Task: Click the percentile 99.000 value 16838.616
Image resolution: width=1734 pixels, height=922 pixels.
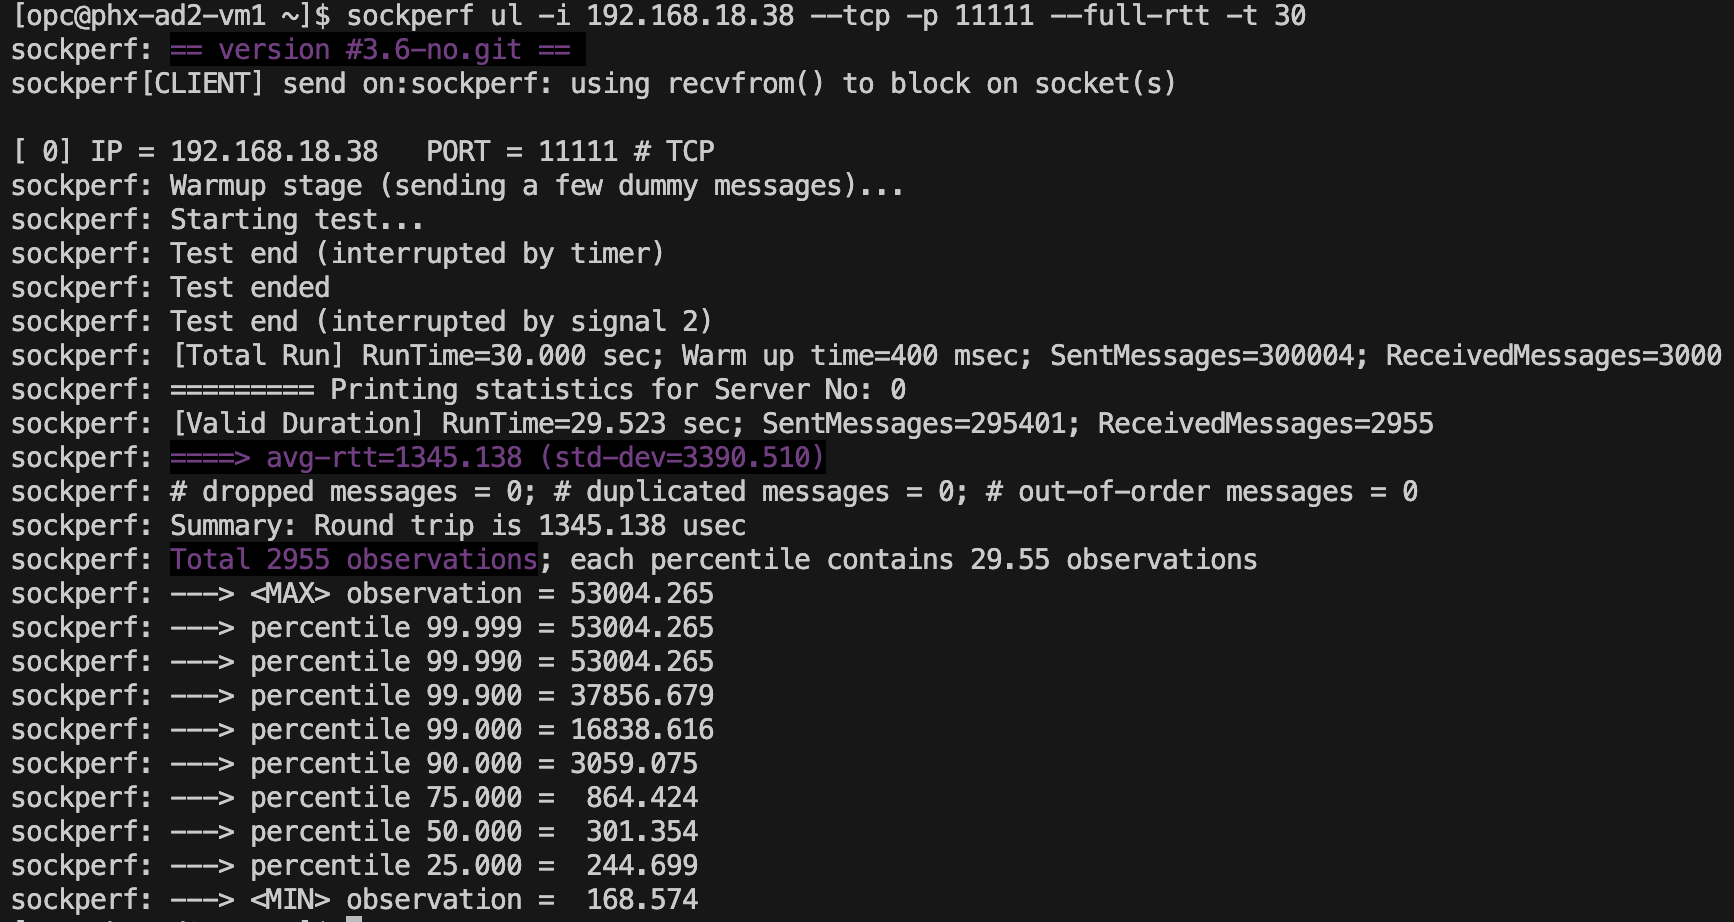Action: click(x=641, y=730)
